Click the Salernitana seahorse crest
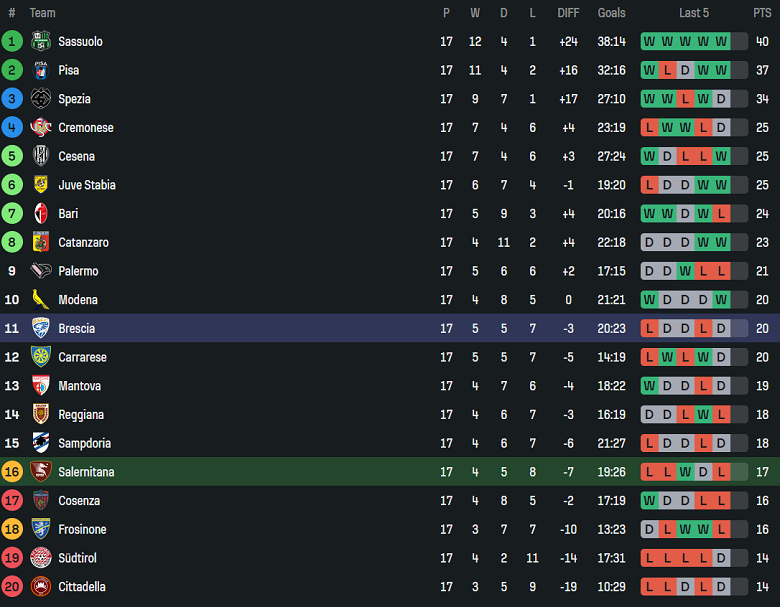The width and height of the screenshot is (780, 607). (41, 472)
